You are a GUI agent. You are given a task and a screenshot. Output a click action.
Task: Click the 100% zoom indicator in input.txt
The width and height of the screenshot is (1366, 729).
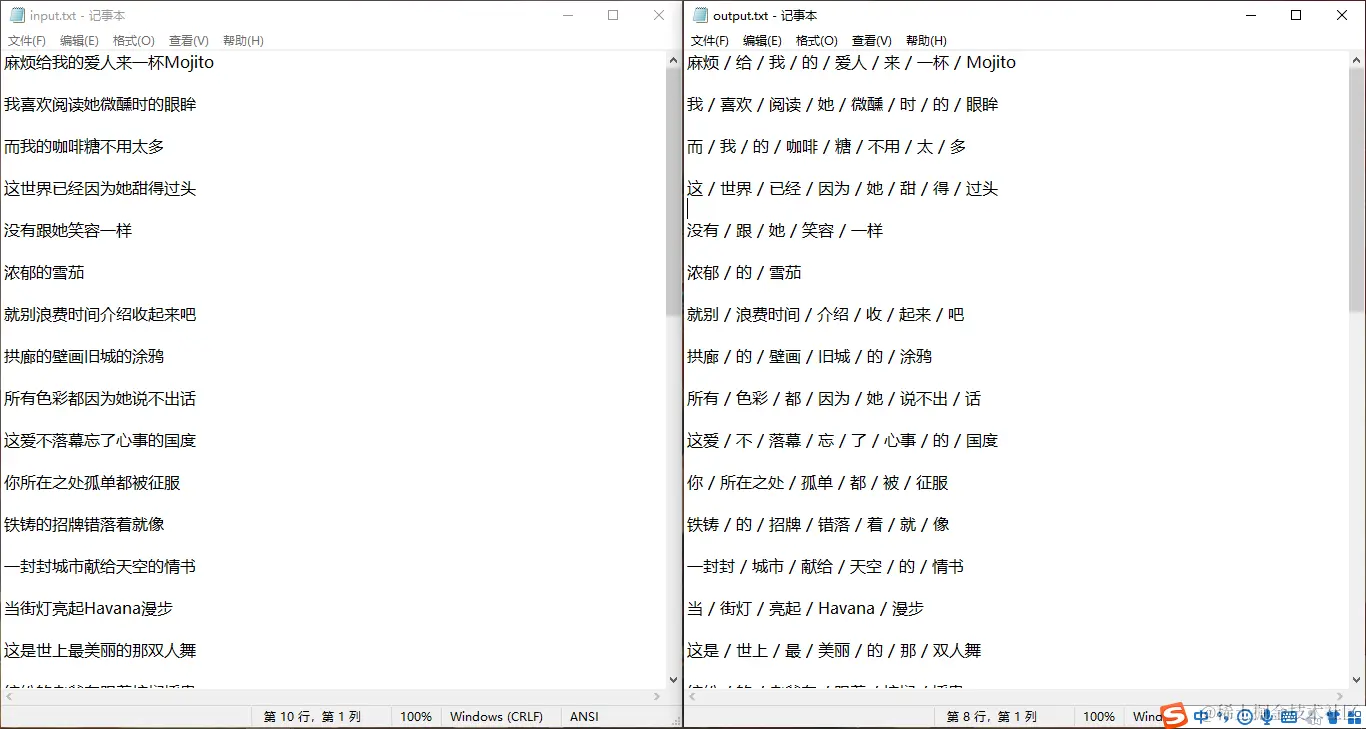click(x=415, y=716)
